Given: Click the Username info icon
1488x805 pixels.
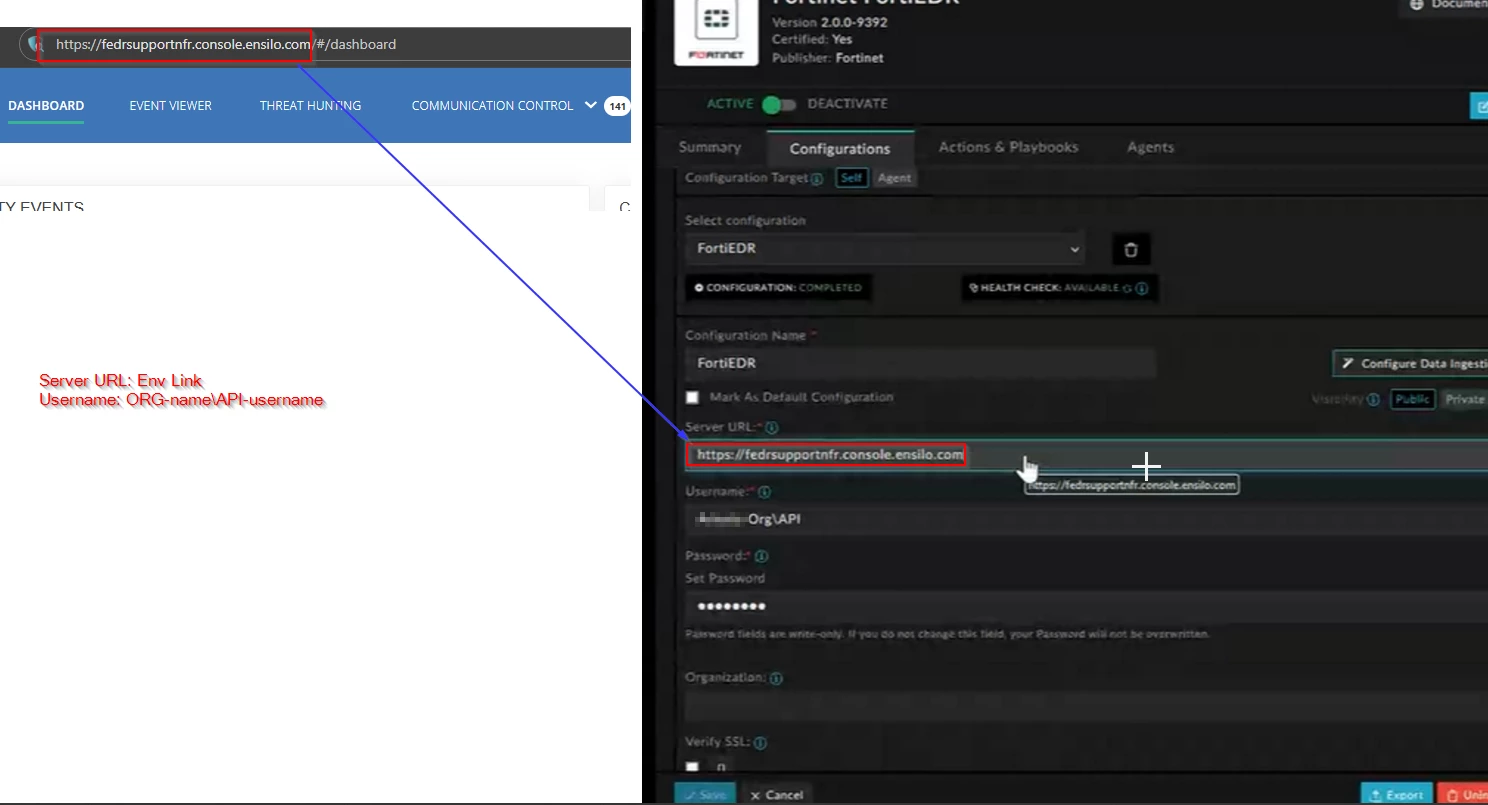Looking at the screenshot, I should pyautogui.click(x=765, y=492).
